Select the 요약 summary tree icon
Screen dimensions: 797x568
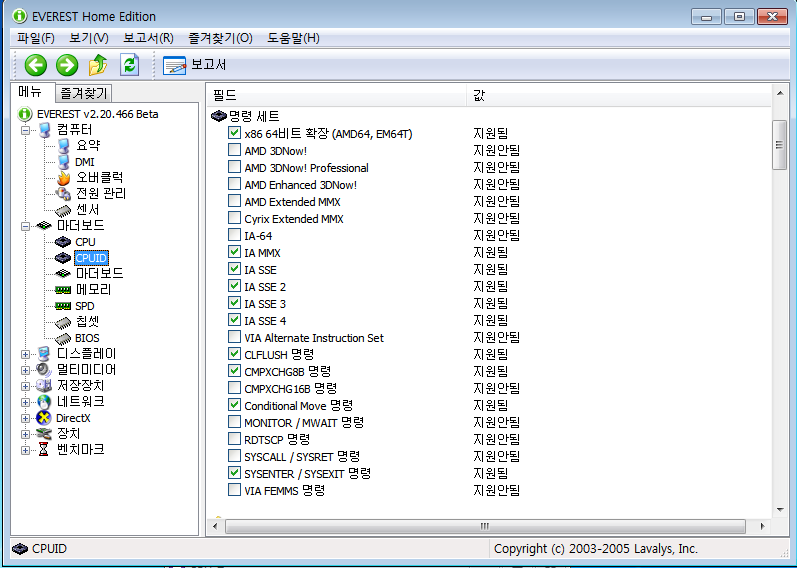(63, 146)
